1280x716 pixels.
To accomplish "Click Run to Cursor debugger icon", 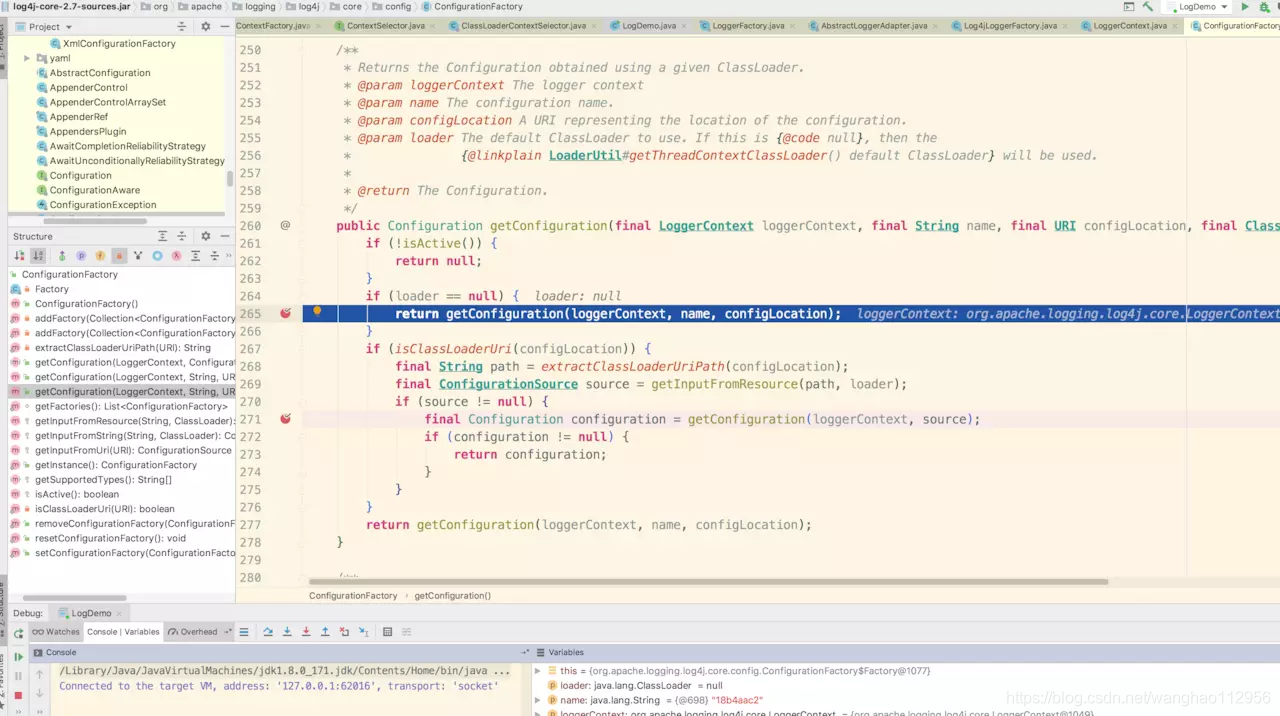I will (363, 632).
